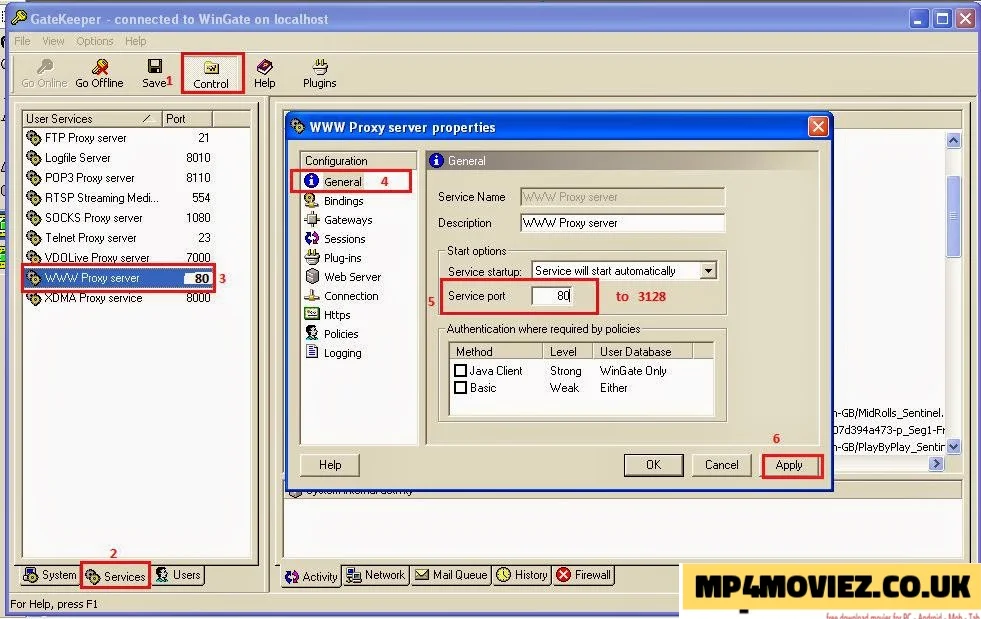
Task: Select SOCKS Proxy server service icon
Action: 33,218
